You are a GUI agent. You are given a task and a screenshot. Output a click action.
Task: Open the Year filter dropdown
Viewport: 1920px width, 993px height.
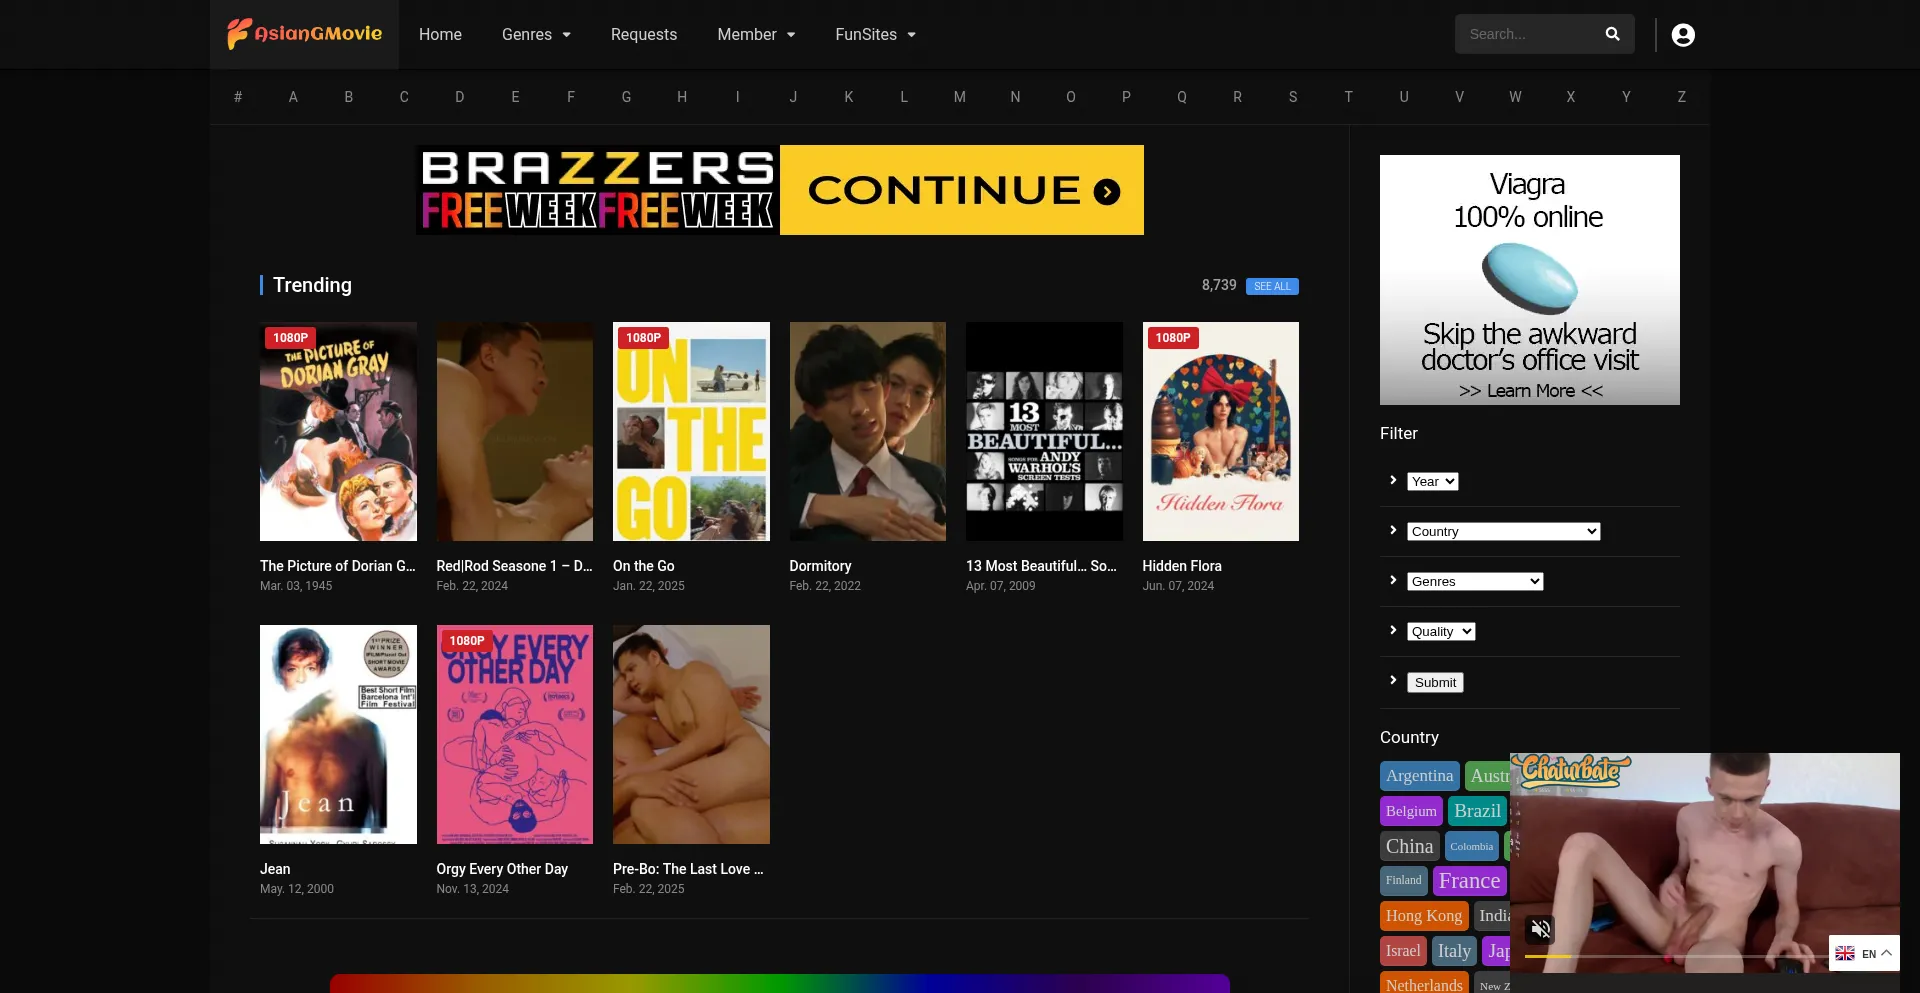click(1432, 482)
